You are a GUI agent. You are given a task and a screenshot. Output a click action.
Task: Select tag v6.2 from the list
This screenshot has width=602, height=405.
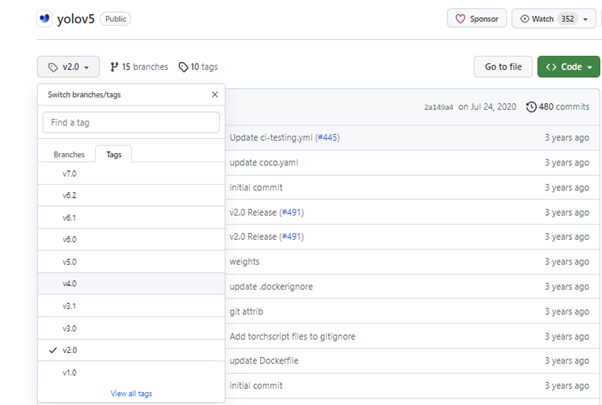pos(131,195)
